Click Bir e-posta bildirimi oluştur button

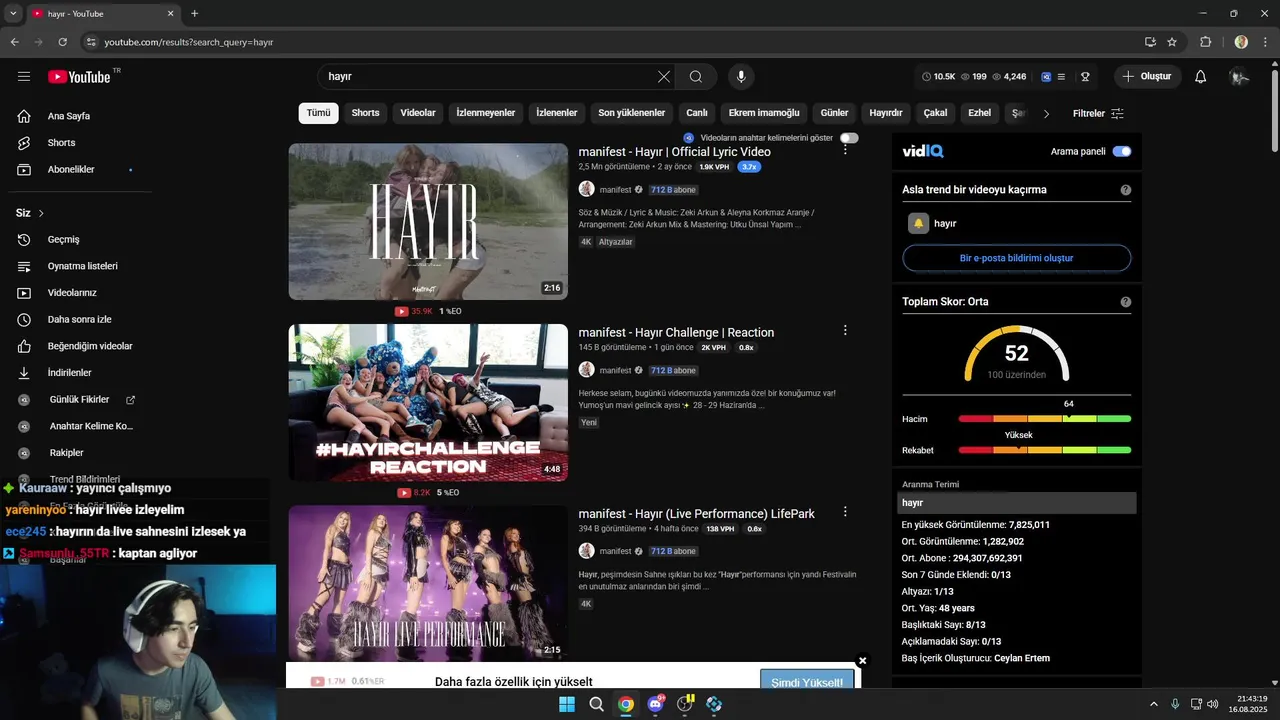coord(1016,258)
